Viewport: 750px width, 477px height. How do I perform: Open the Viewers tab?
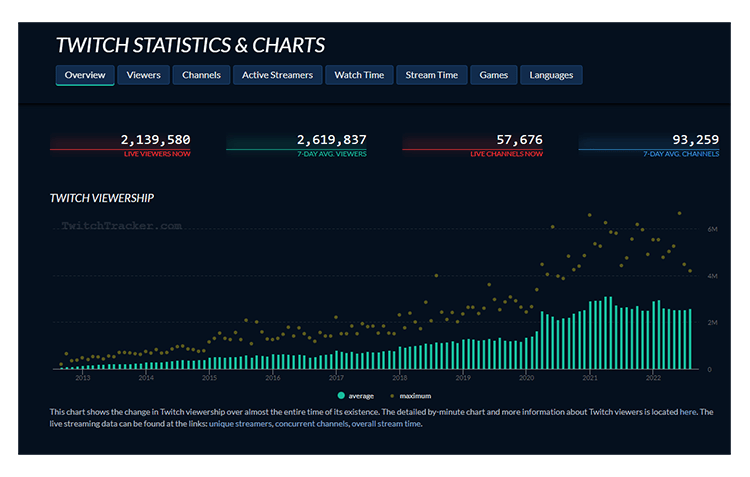tap(143, 75)
